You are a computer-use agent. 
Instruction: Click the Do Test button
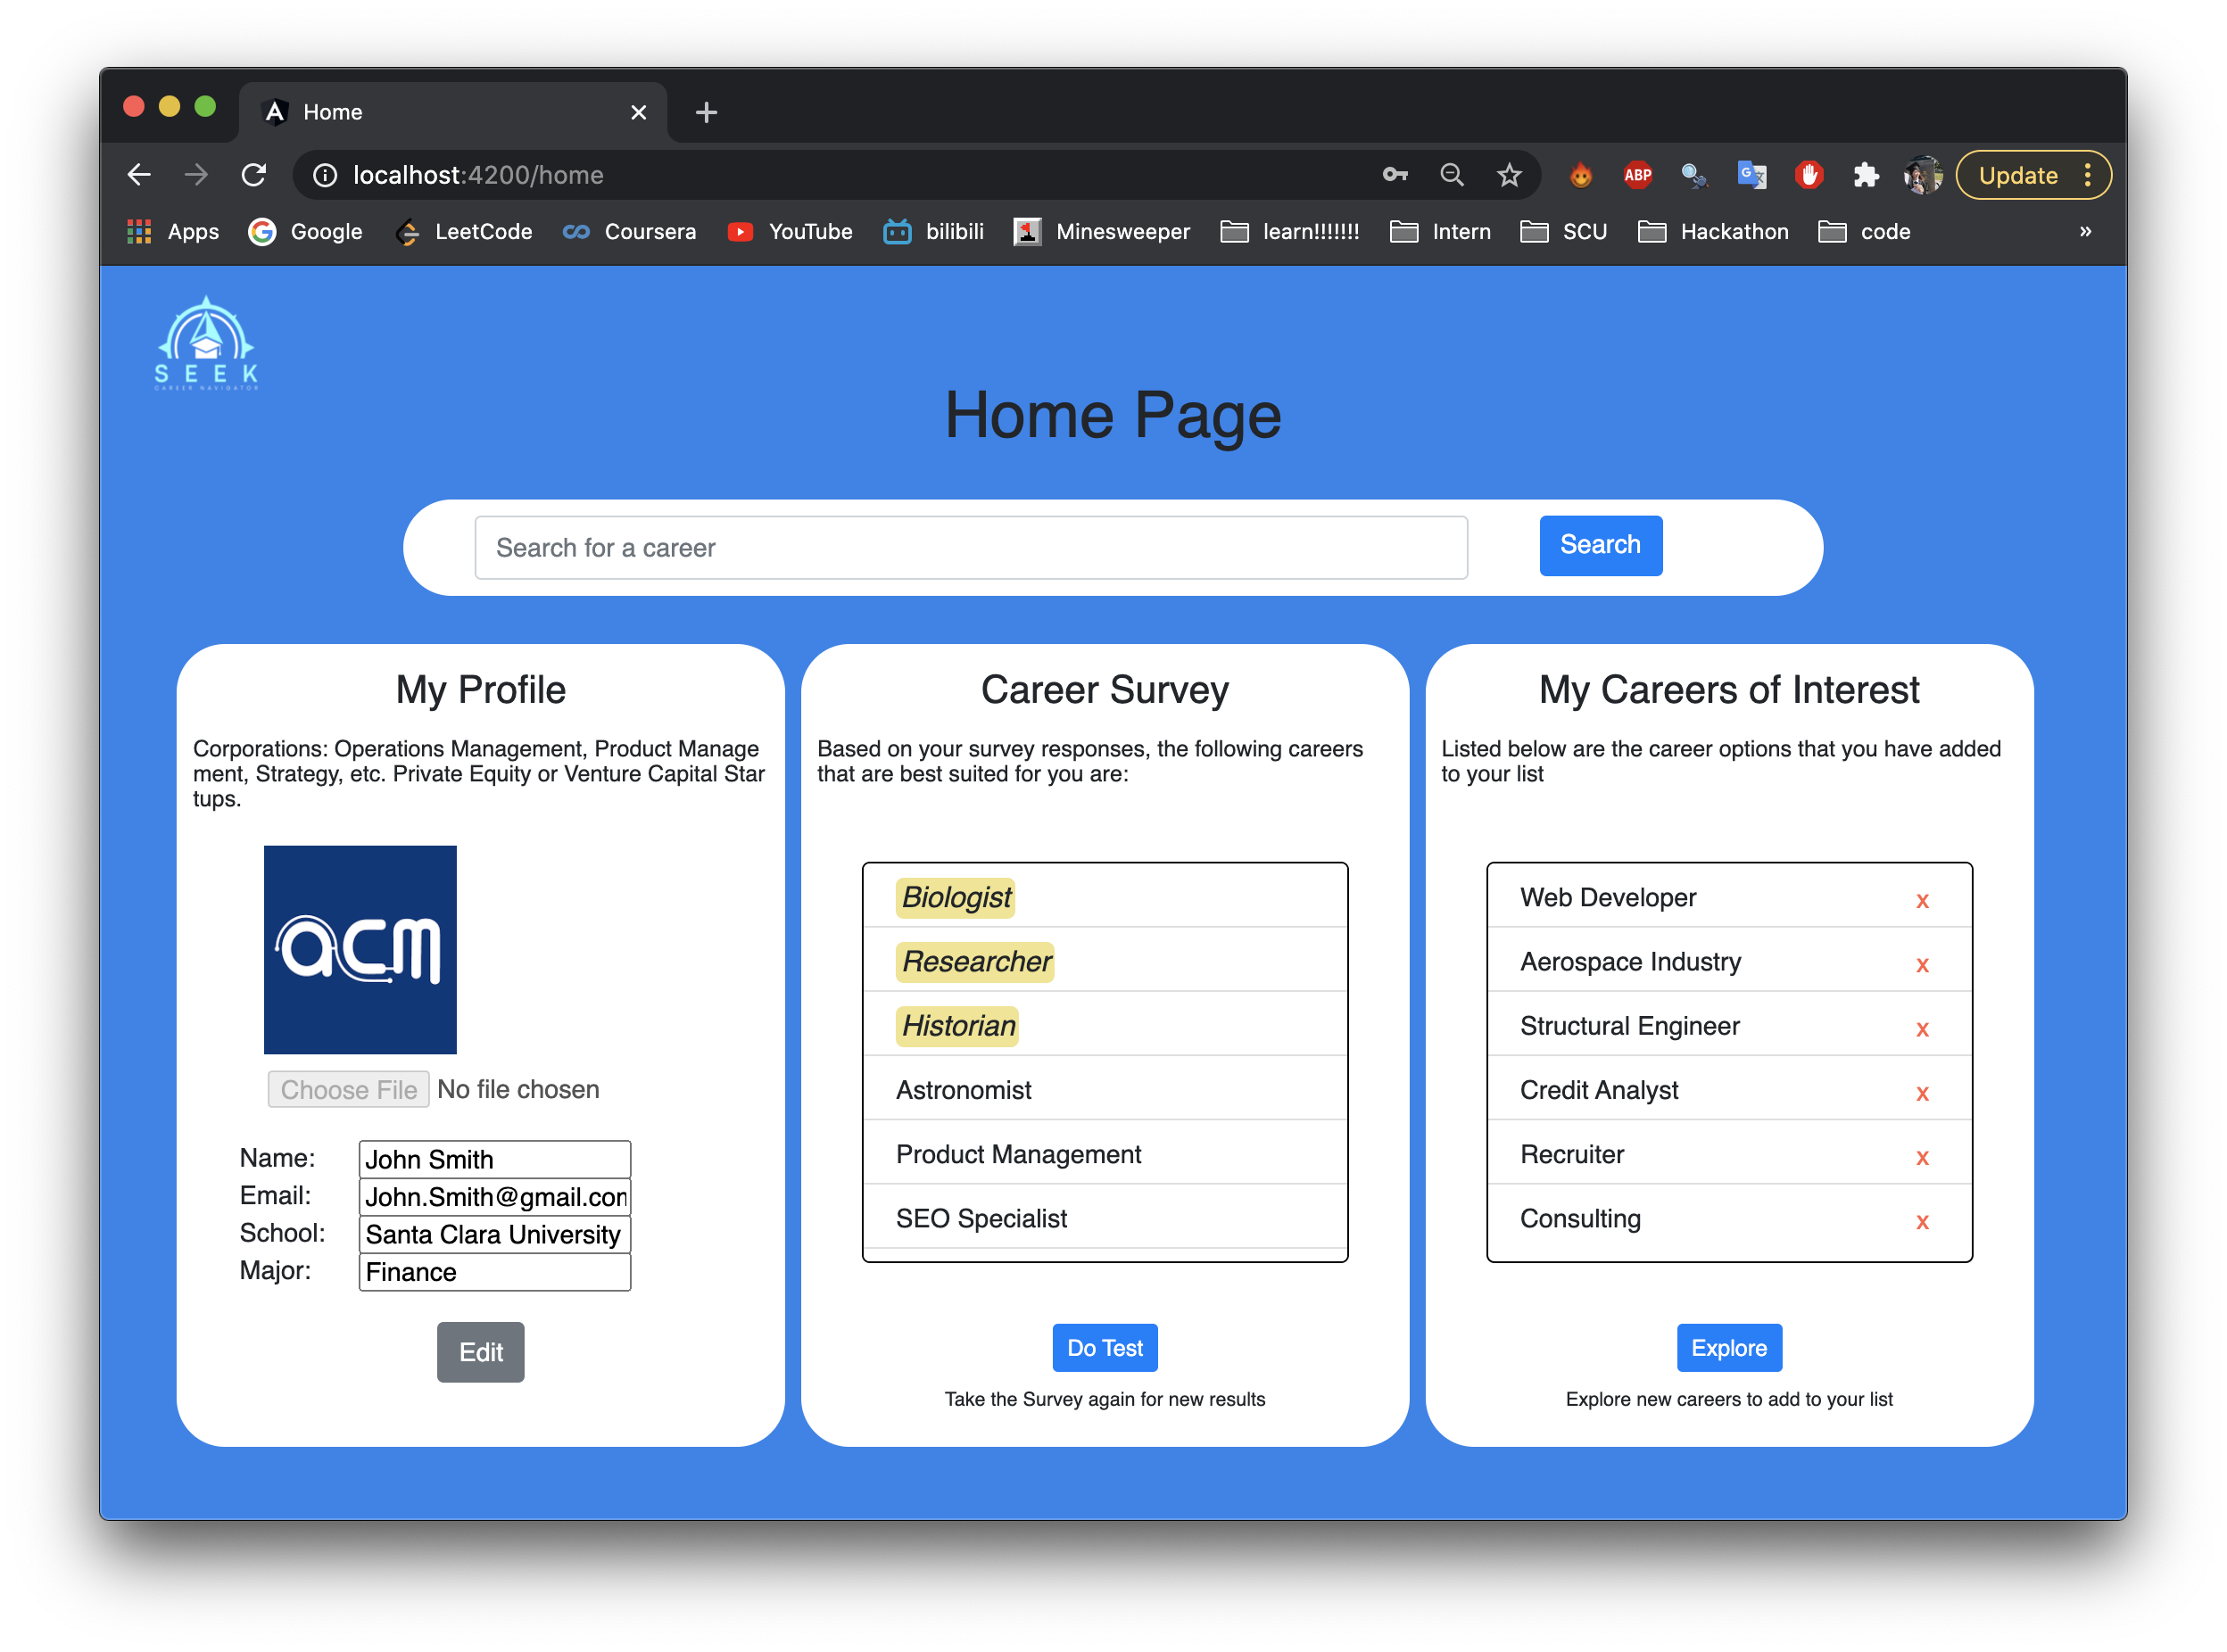(1104, 1347)
